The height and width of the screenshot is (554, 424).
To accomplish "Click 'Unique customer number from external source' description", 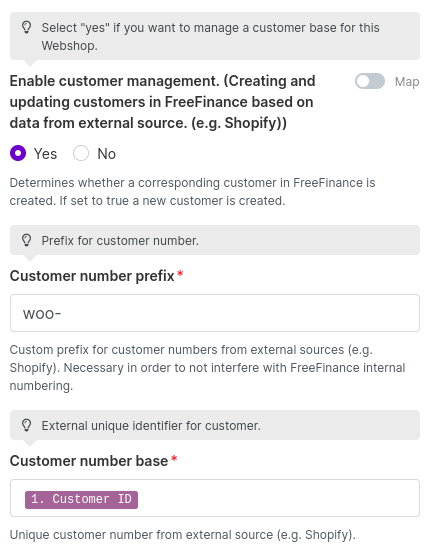I will pos(182,535).
